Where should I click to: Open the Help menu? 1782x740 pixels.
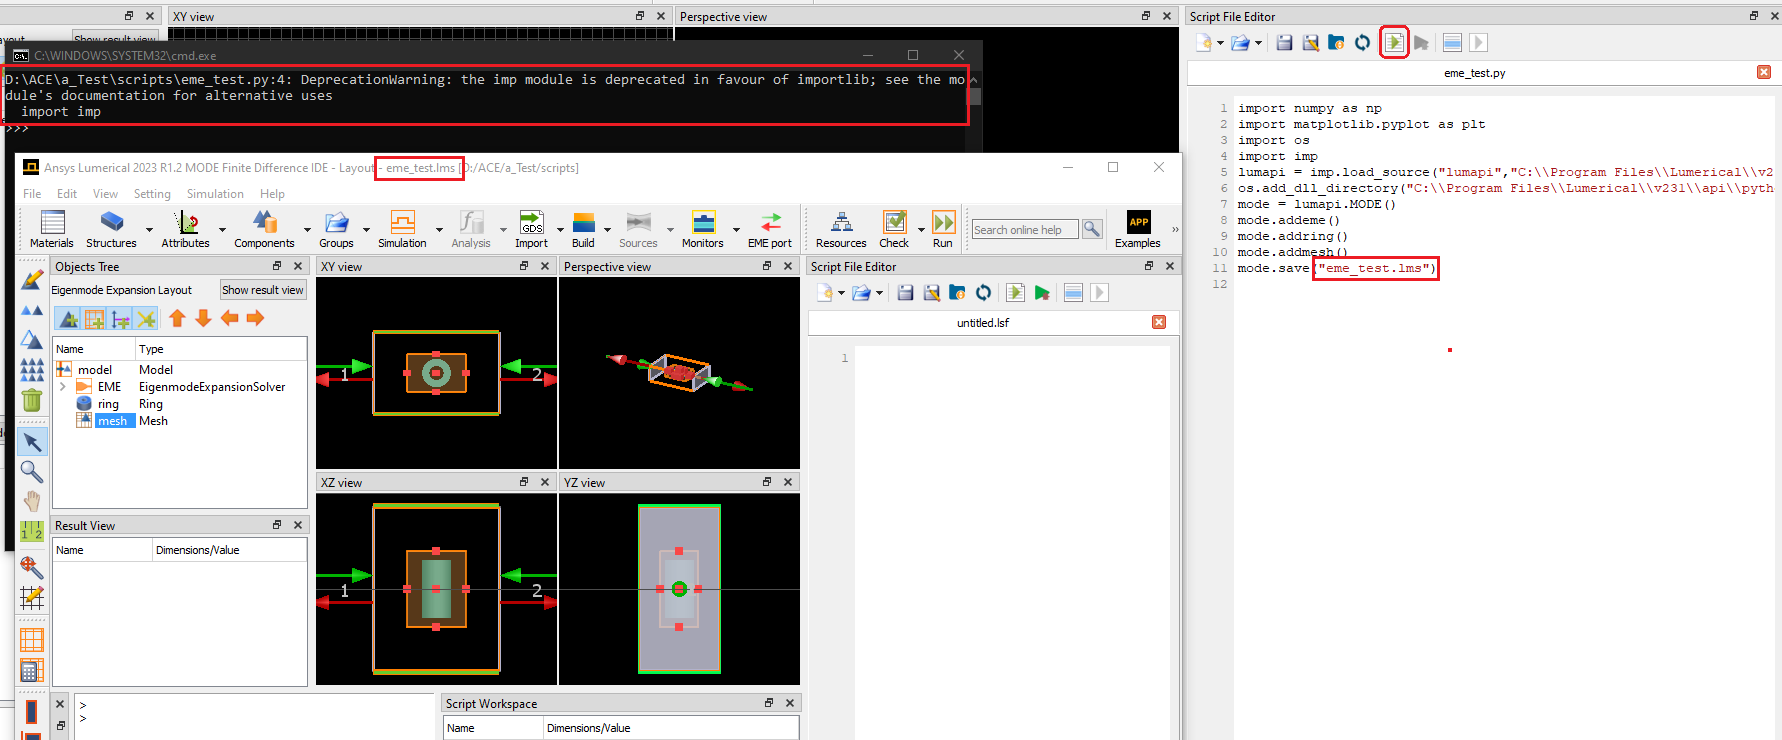(272, 194)
